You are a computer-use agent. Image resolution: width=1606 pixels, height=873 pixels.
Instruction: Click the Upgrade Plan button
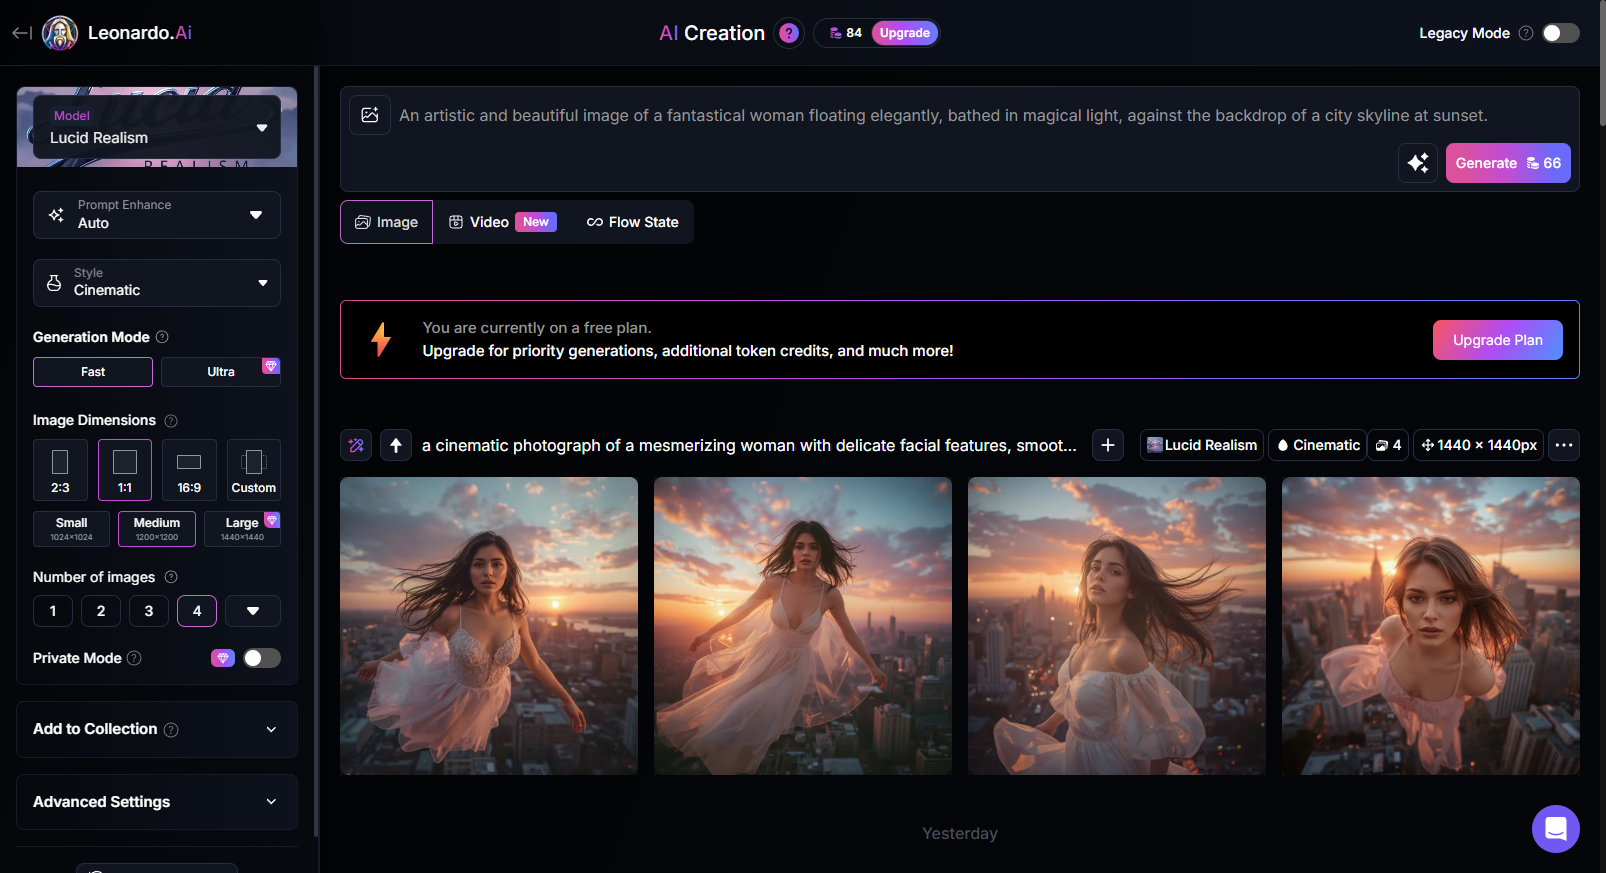(x=1497, y=340)
